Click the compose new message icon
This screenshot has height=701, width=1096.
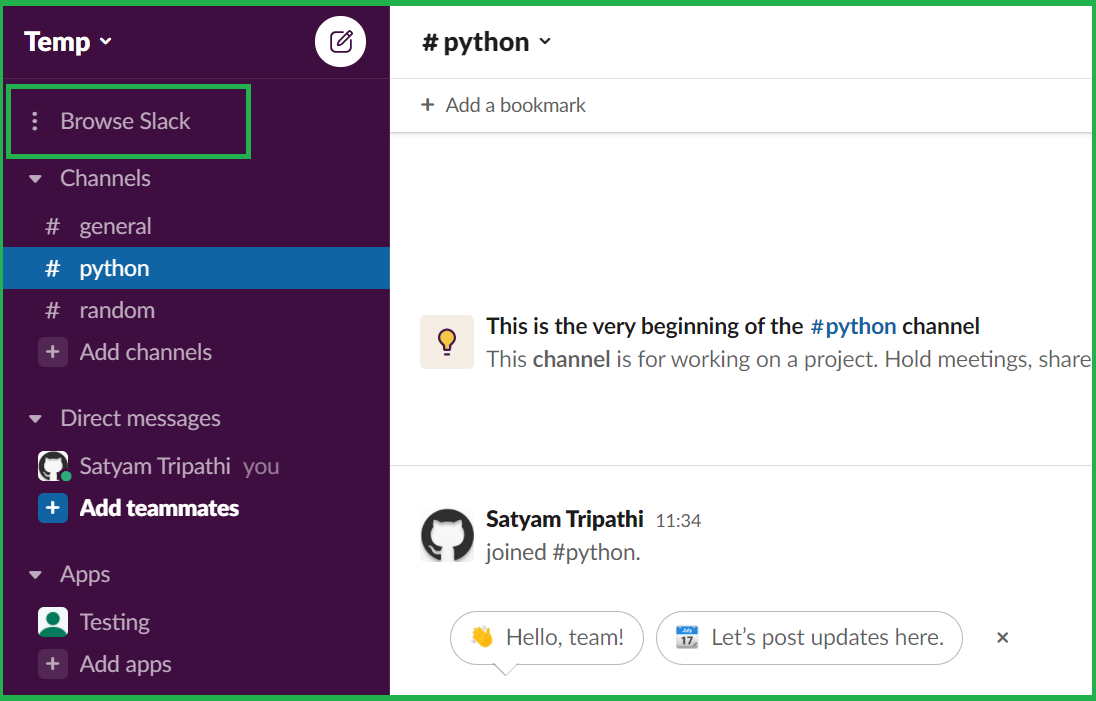(x=341, y=42)
